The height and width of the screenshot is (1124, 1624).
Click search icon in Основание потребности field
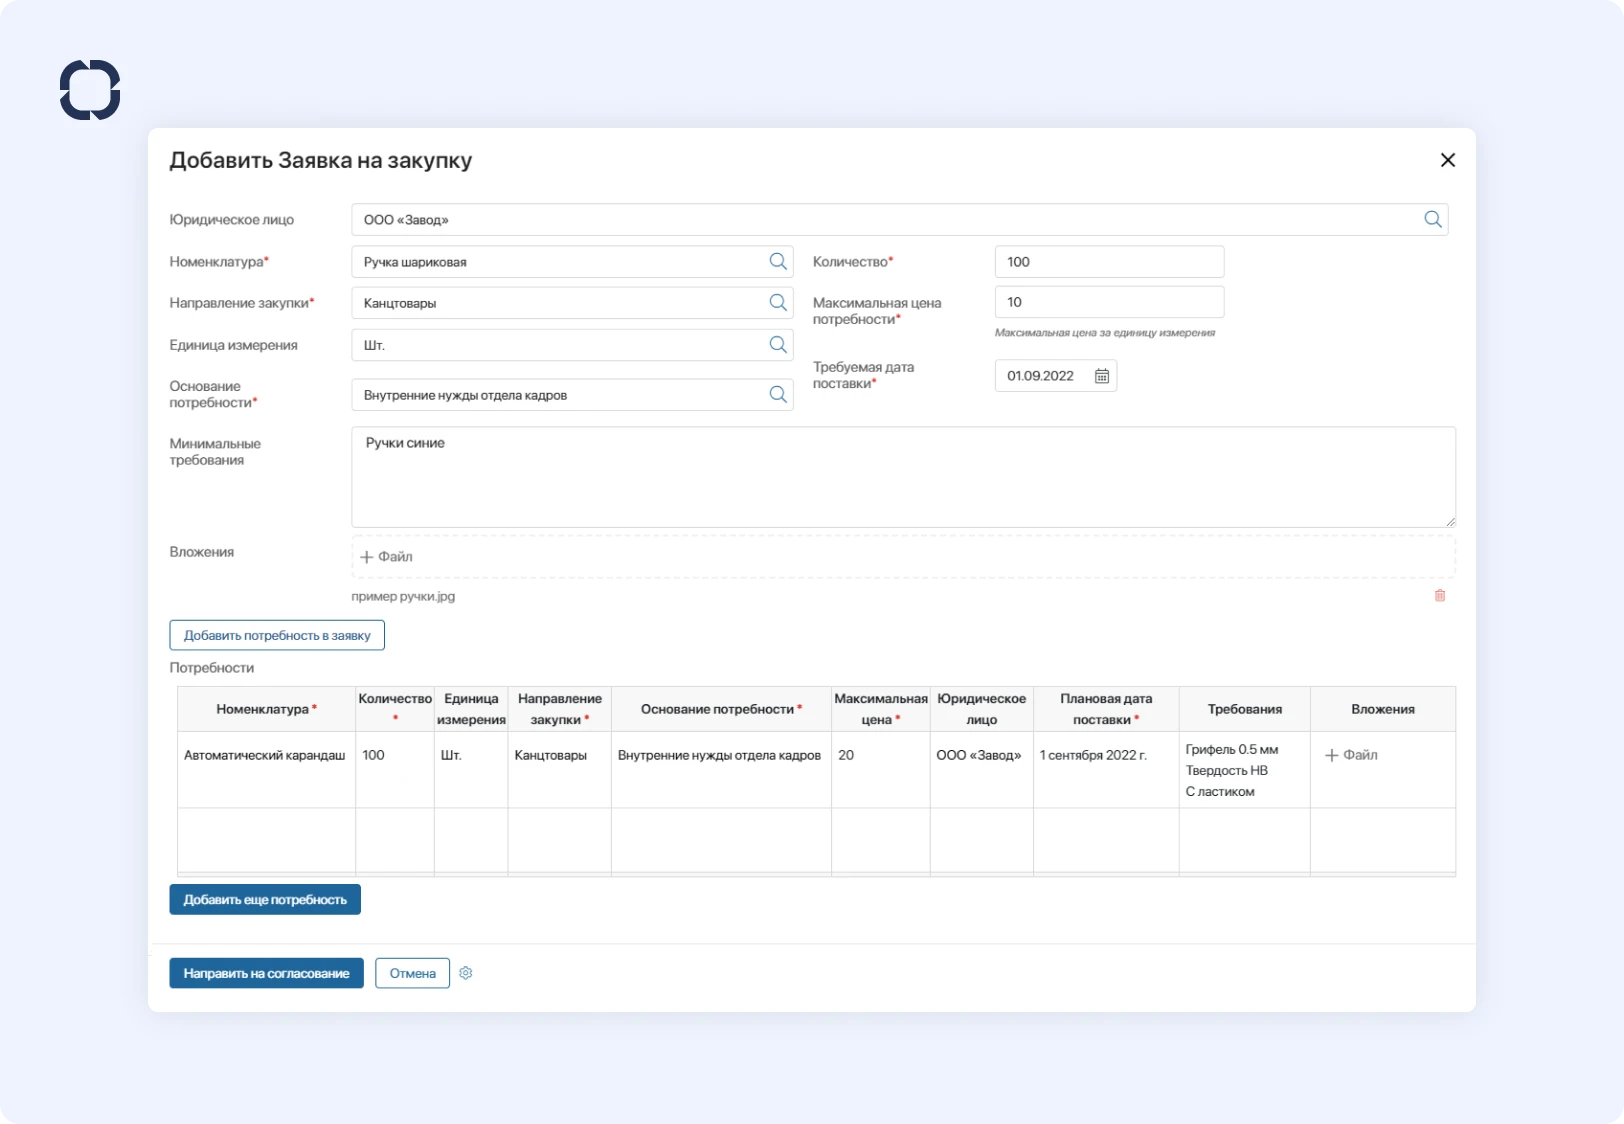(x=778, y=395)
